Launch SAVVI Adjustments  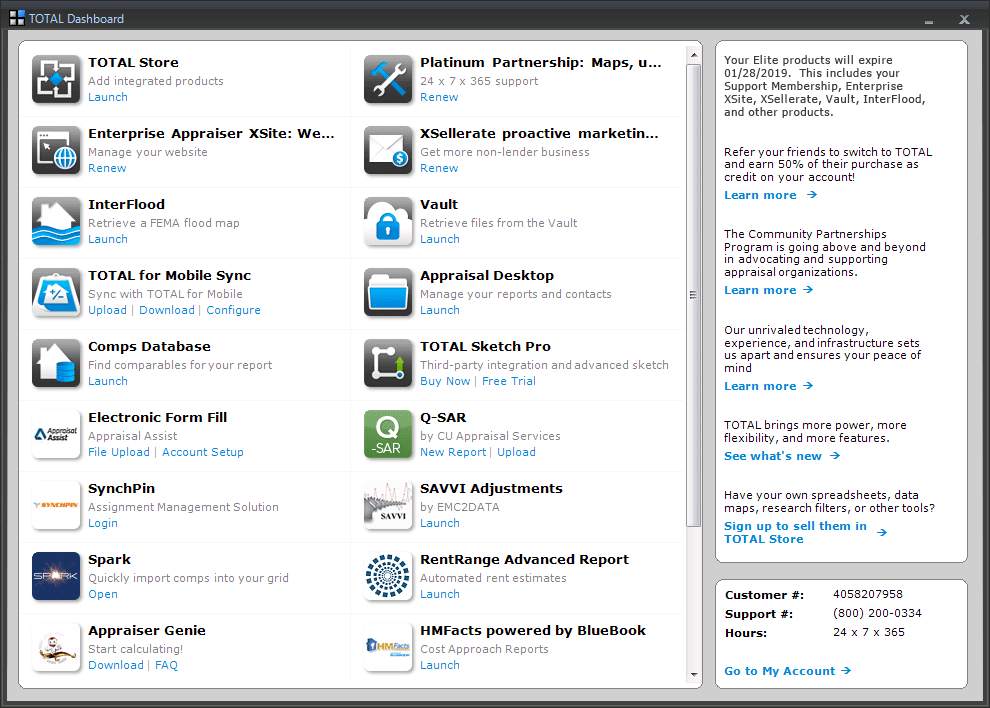coord(440,524)
